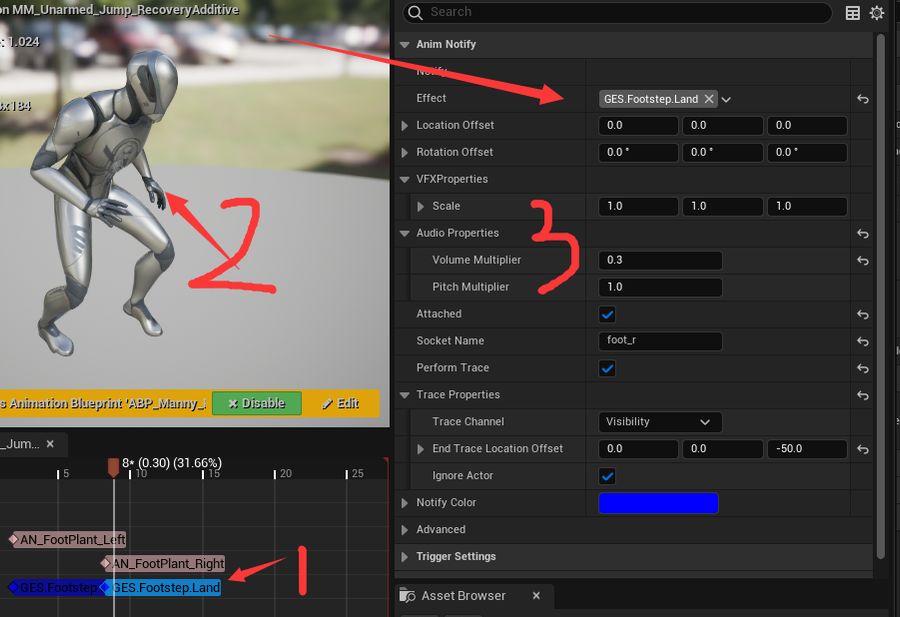Uncheck the Attached checkbox
The width and height of the screenshot is (900, 617).
607,315
